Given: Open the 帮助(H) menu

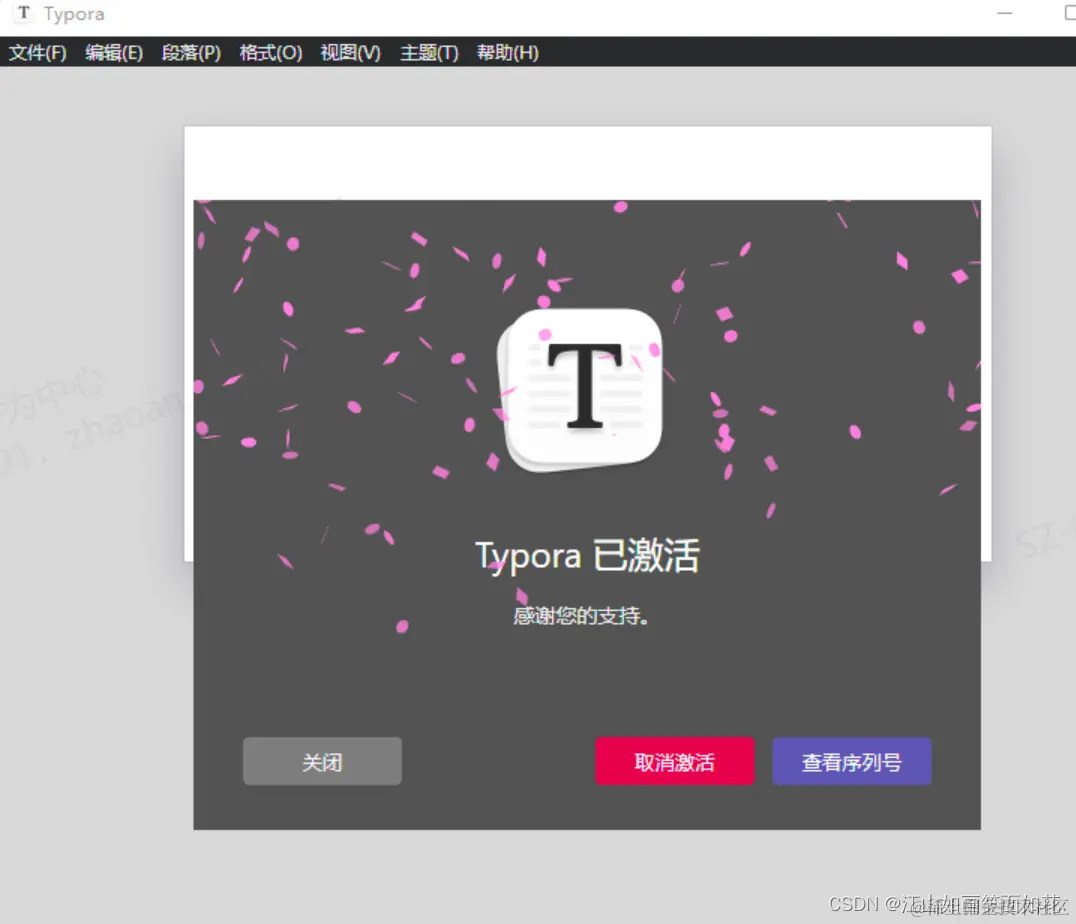Looking at the screenshot, I should [508, 53].
